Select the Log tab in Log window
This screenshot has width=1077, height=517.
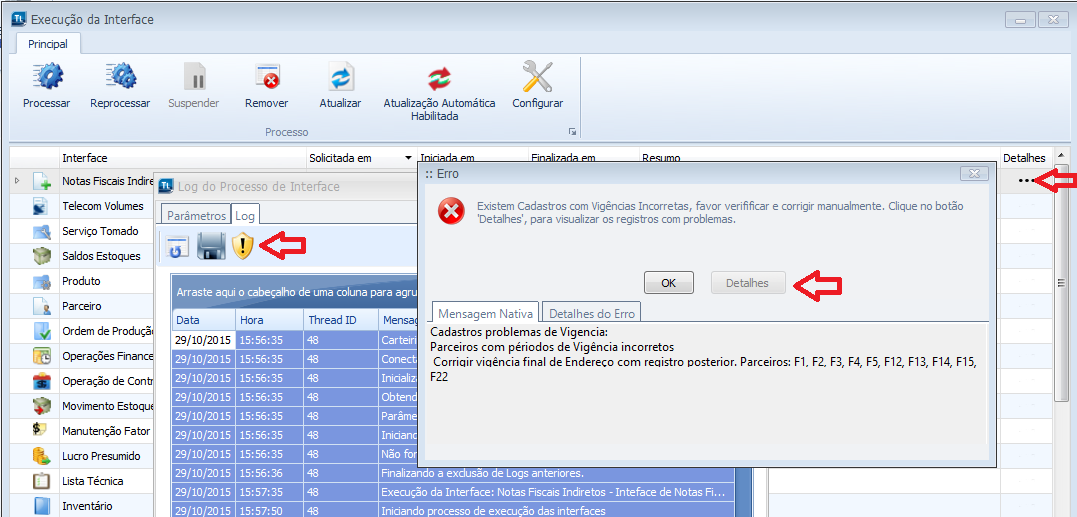(x=245, y=216)
